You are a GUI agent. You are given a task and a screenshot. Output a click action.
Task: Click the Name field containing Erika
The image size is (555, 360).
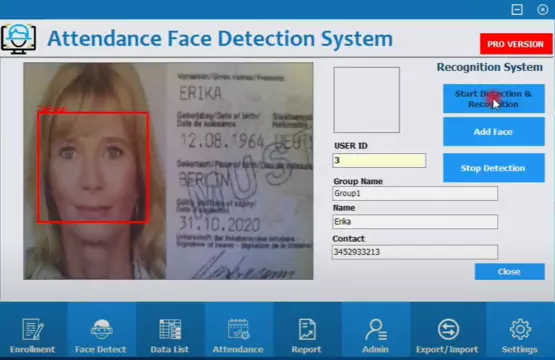pos(415,222)
